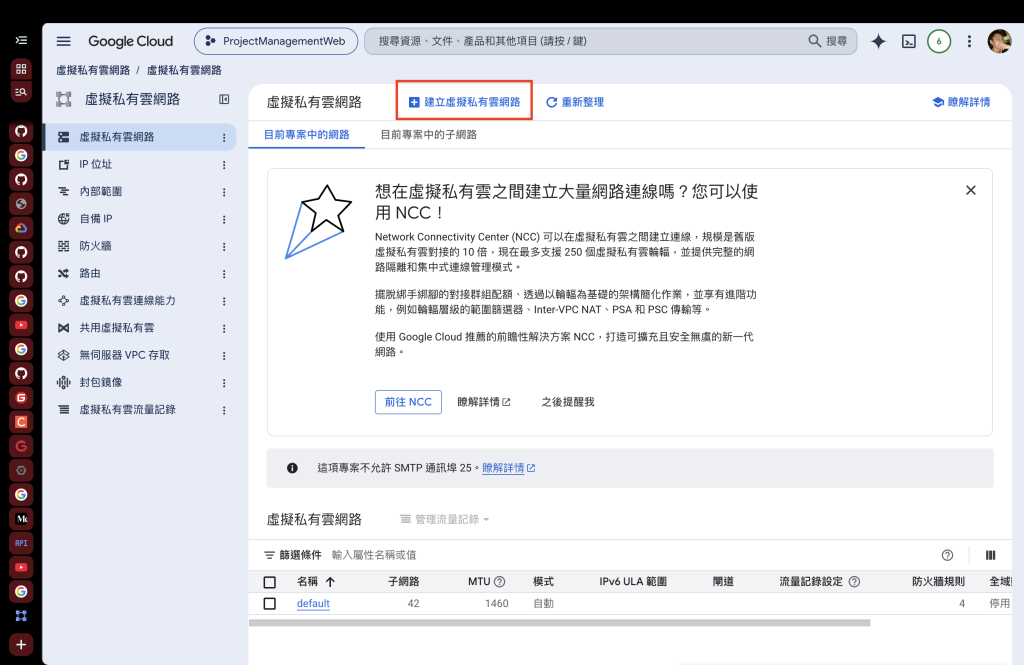
Task: Open more options for 虛擬私有雲網路 sidebar item
Action: click(x=224, y=138)
